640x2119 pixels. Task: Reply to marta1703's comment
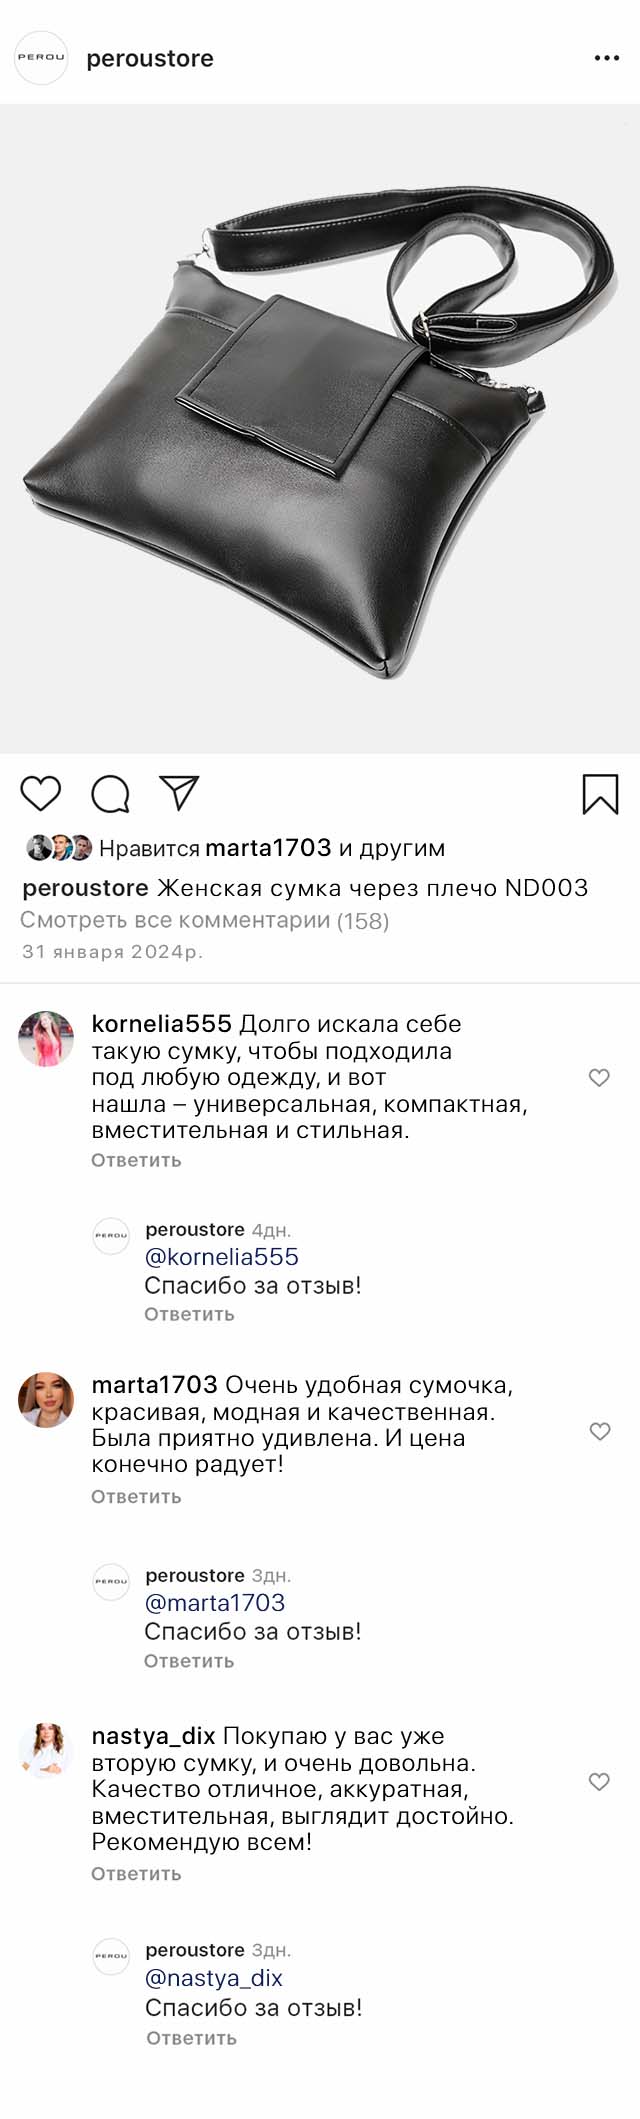tap(136, 1496)
